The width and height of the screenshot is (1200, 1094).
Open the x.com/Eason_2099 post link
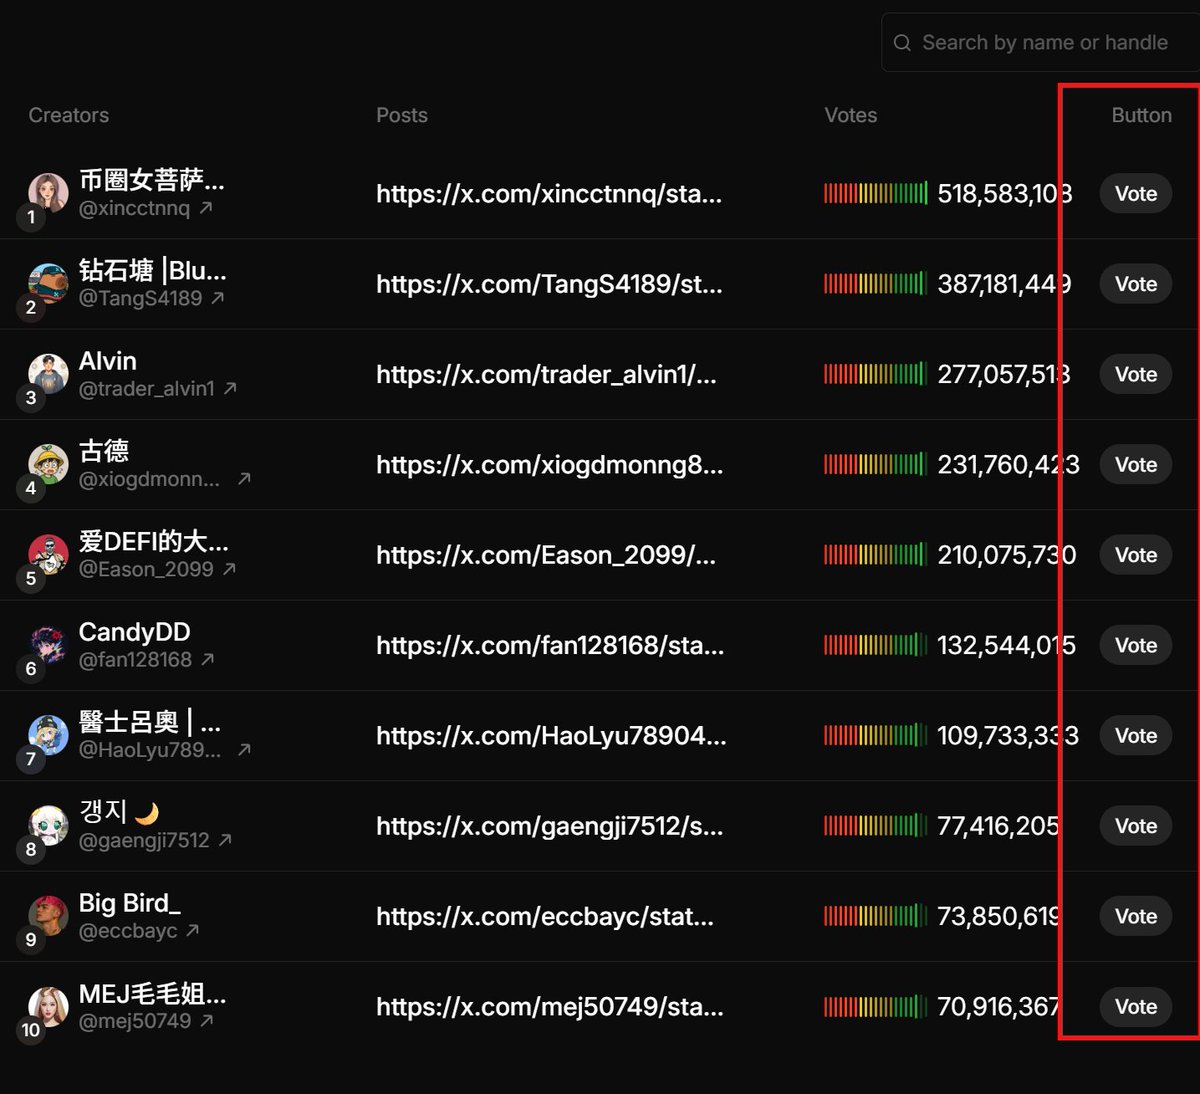tap(546, 555)
